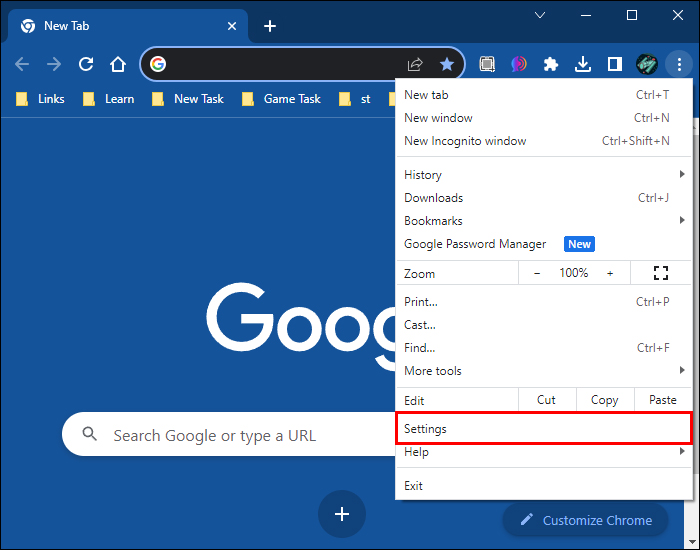The image size is (700, 550).
Task: Click the Copy button
Action: coord(605,400)
